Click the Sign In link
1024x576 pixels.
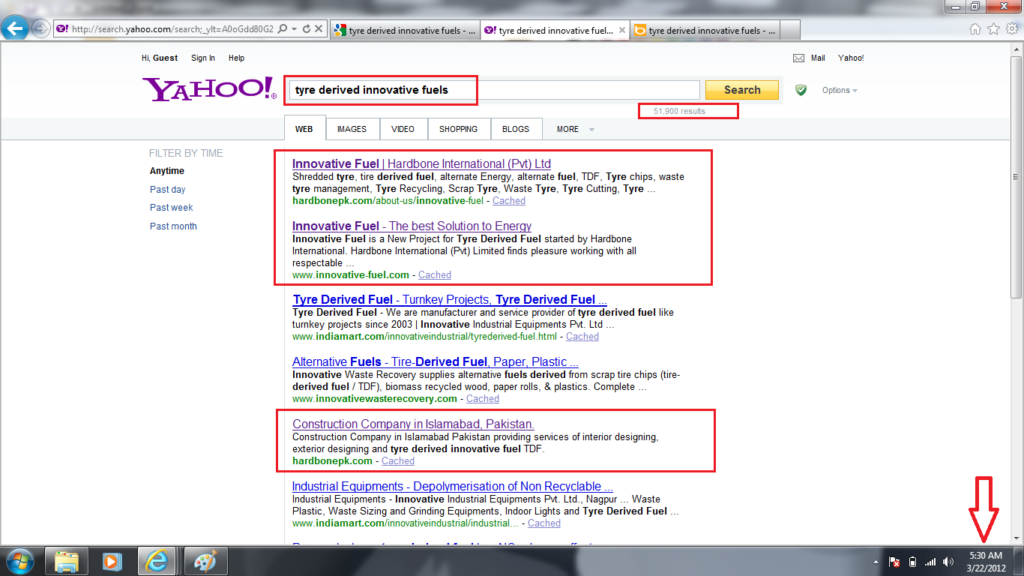pyautogui.click(x=203, y=58)
